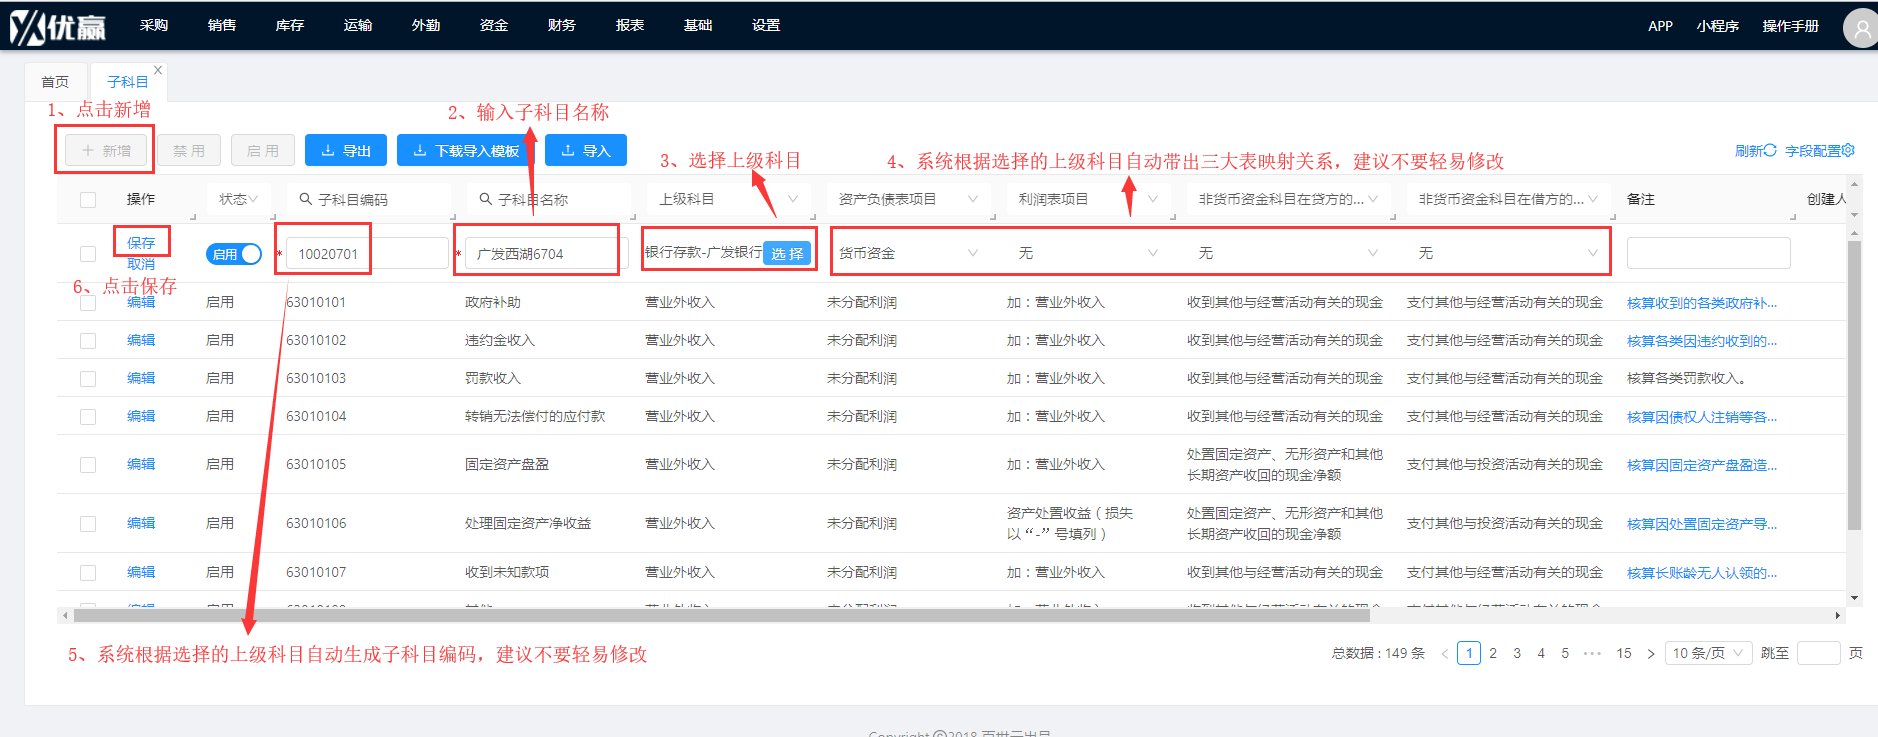Image resolution: width=1878 pixels, height=737 pixels.
Task: Open 非货币资金科目在贷方的 header dropdown
Action: tap(1288, 199)
